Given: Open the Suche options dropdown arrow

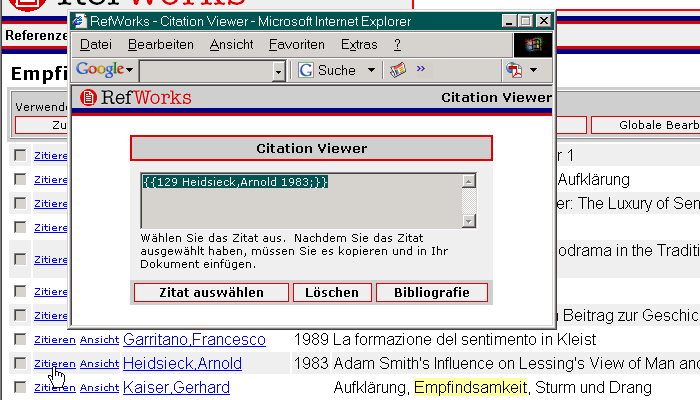Looking at the screenshot, I should 371,70.
